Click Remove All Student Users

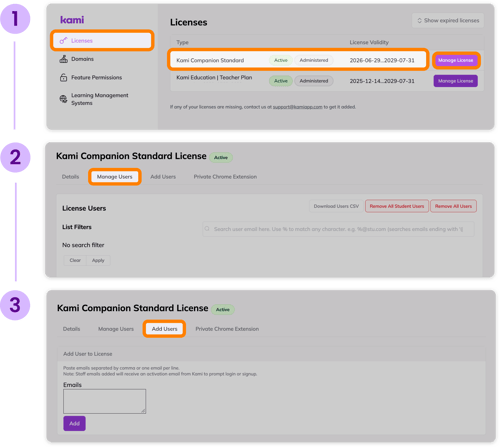[x=397, y=206]
